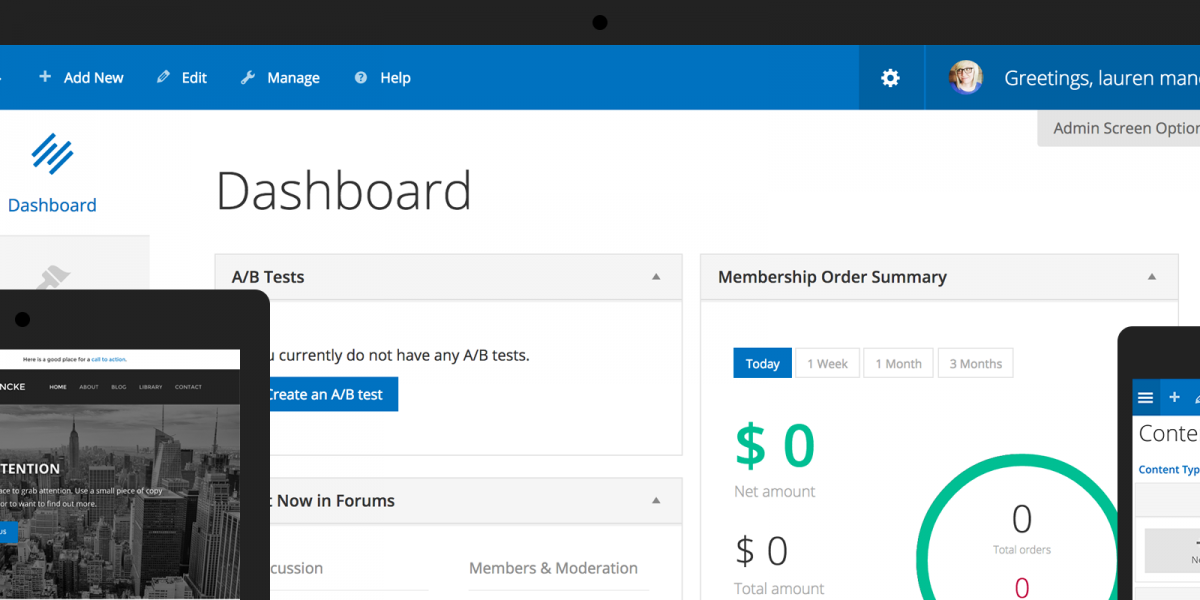The image size is (1200, 600).
Task: Collapse the A/B Tests panel
Action: click(x=656, y=277)
